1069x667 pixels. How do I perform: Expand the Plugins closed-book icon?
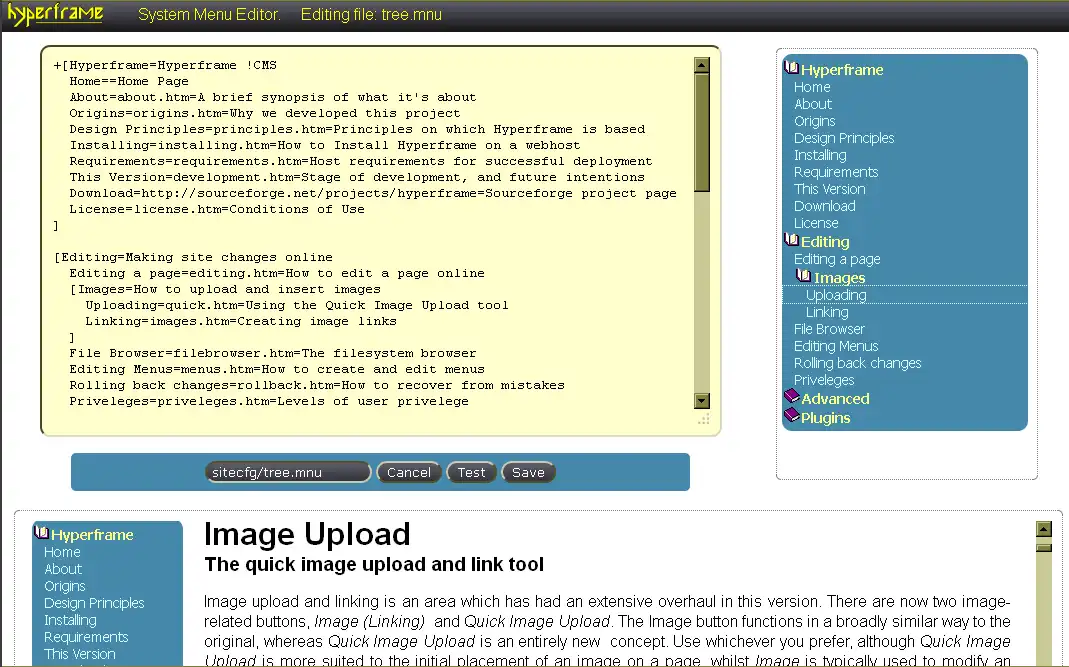click(792, 416)
